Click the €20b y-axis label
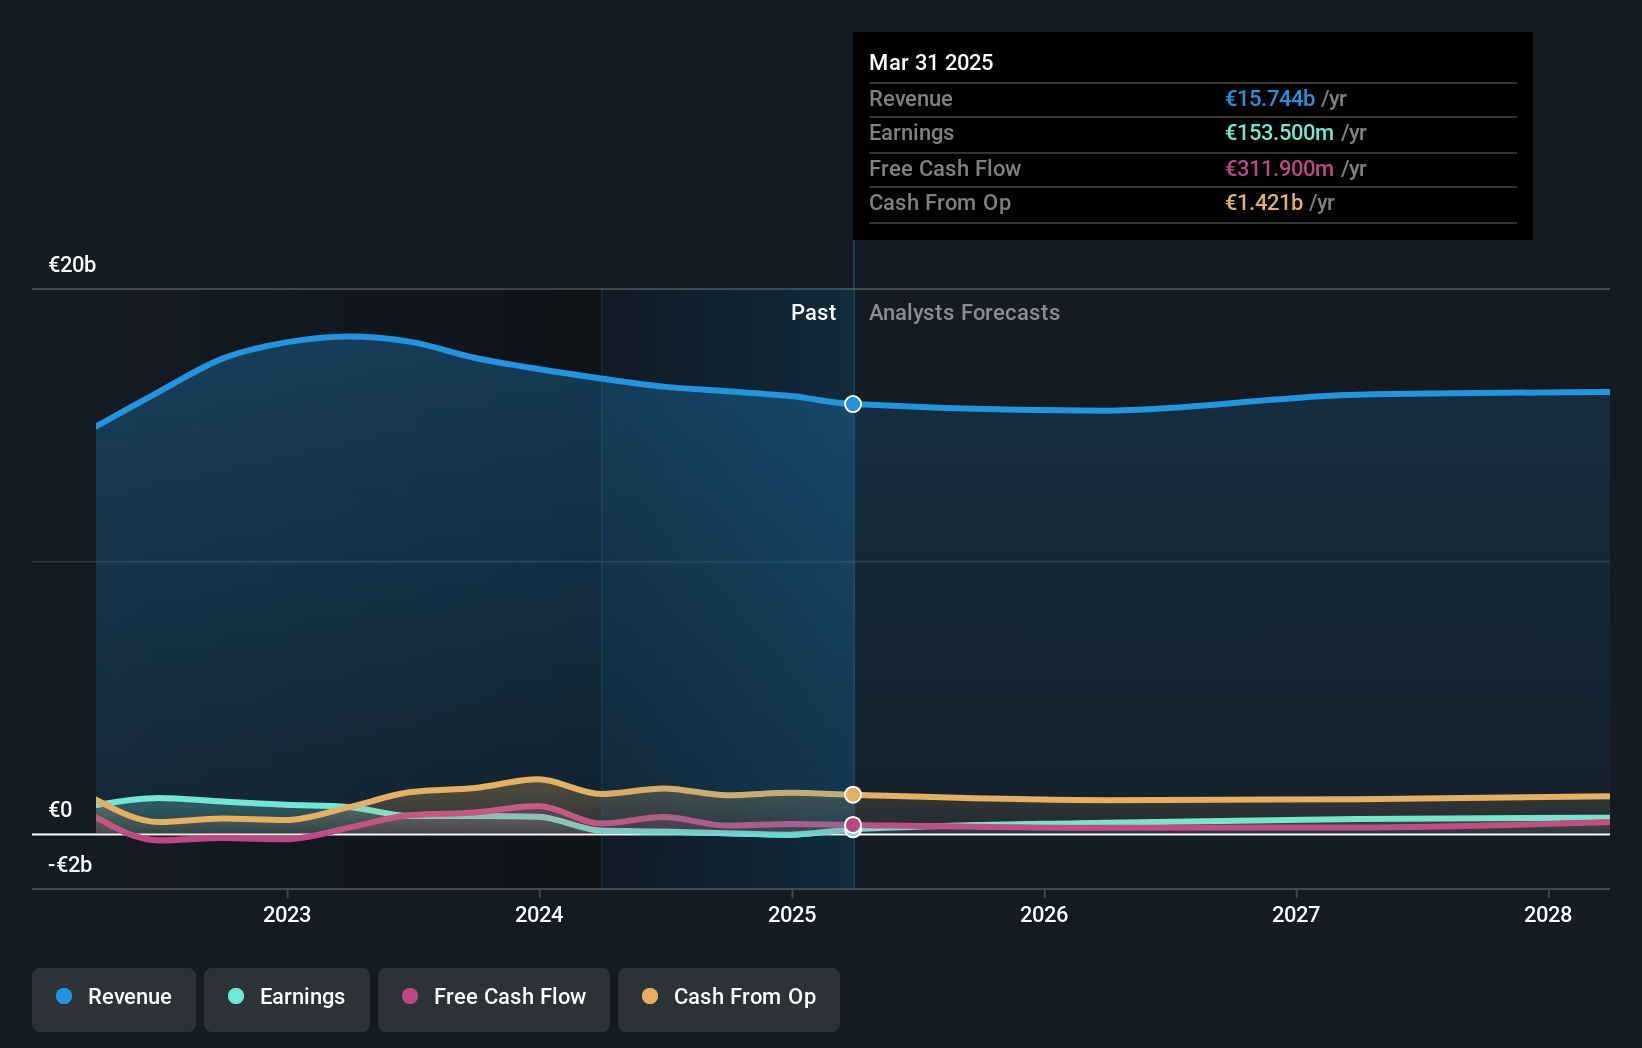The width and height of the screenshot is (1642, 1048). coord(72,265)
